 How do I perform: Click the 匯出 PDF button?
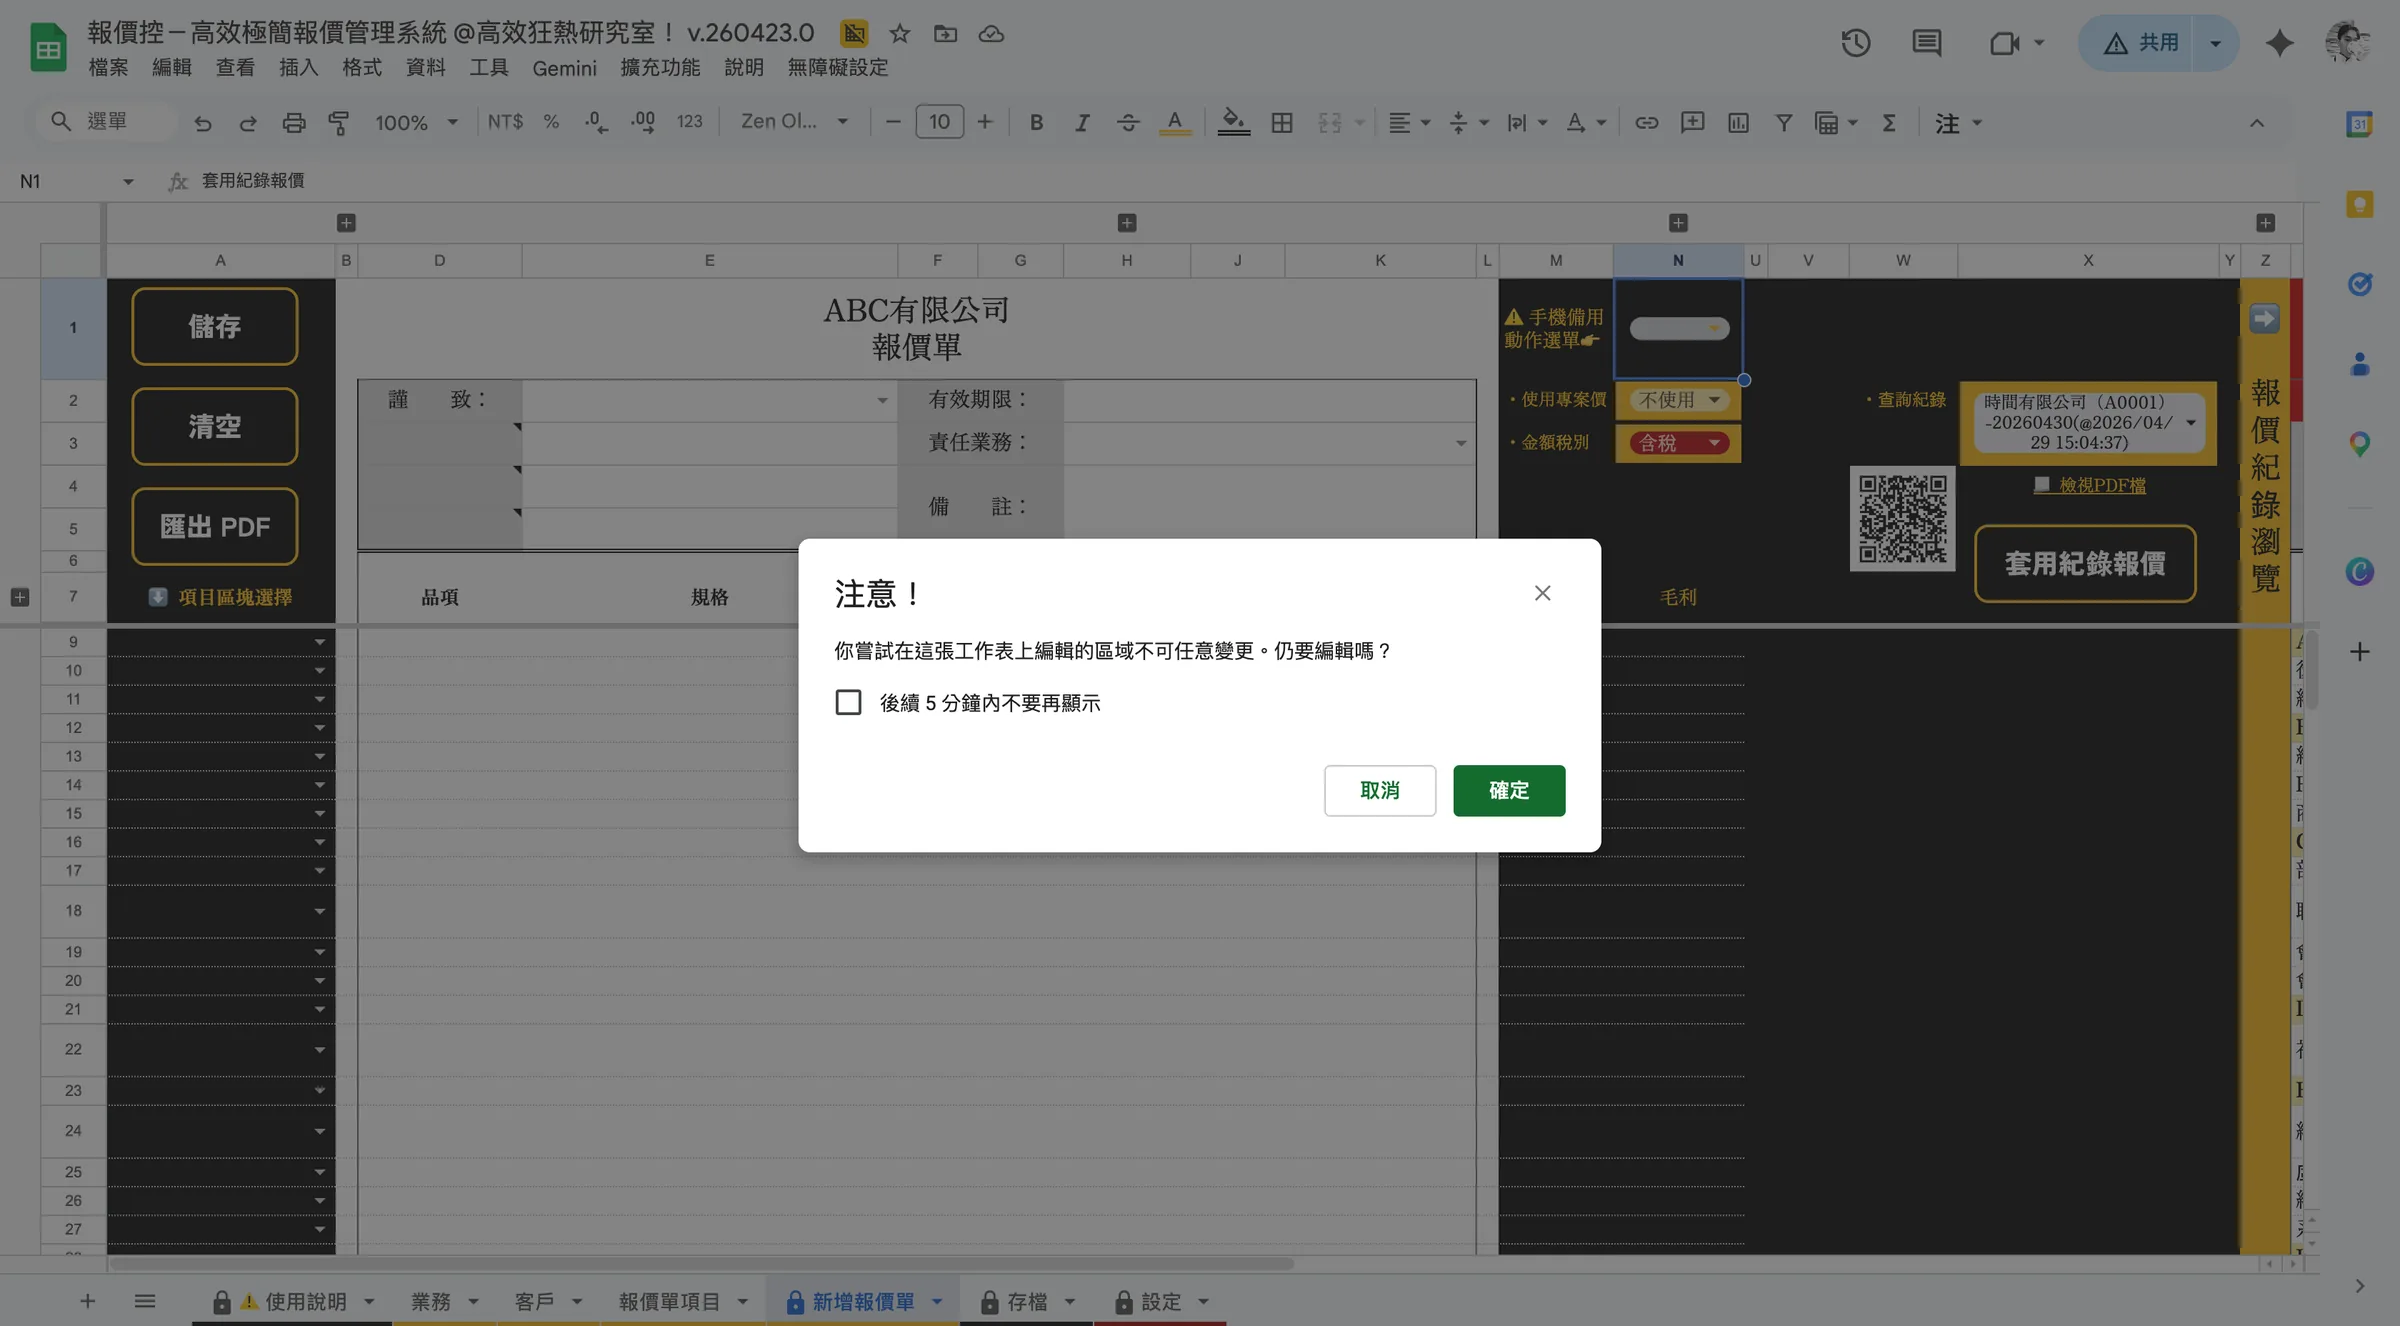coord(214,526)
